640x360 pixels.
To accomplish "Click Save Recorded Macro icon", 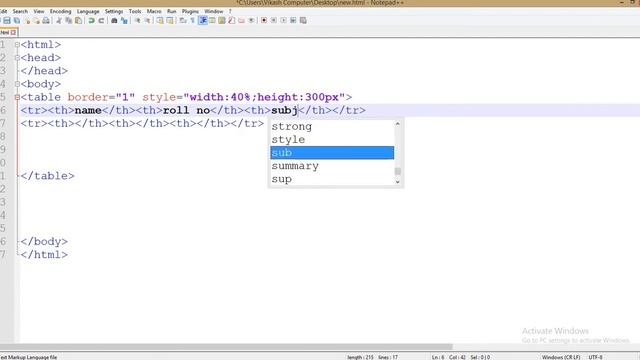I will [x=303, y=20].
